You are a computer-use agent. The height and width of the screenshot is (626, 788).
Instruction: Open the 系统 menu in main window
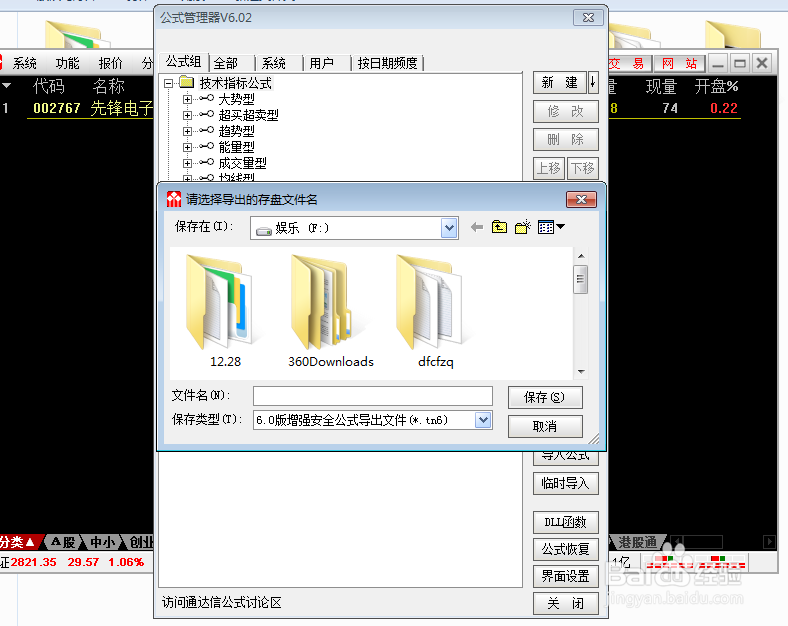[x=25, y=63]
